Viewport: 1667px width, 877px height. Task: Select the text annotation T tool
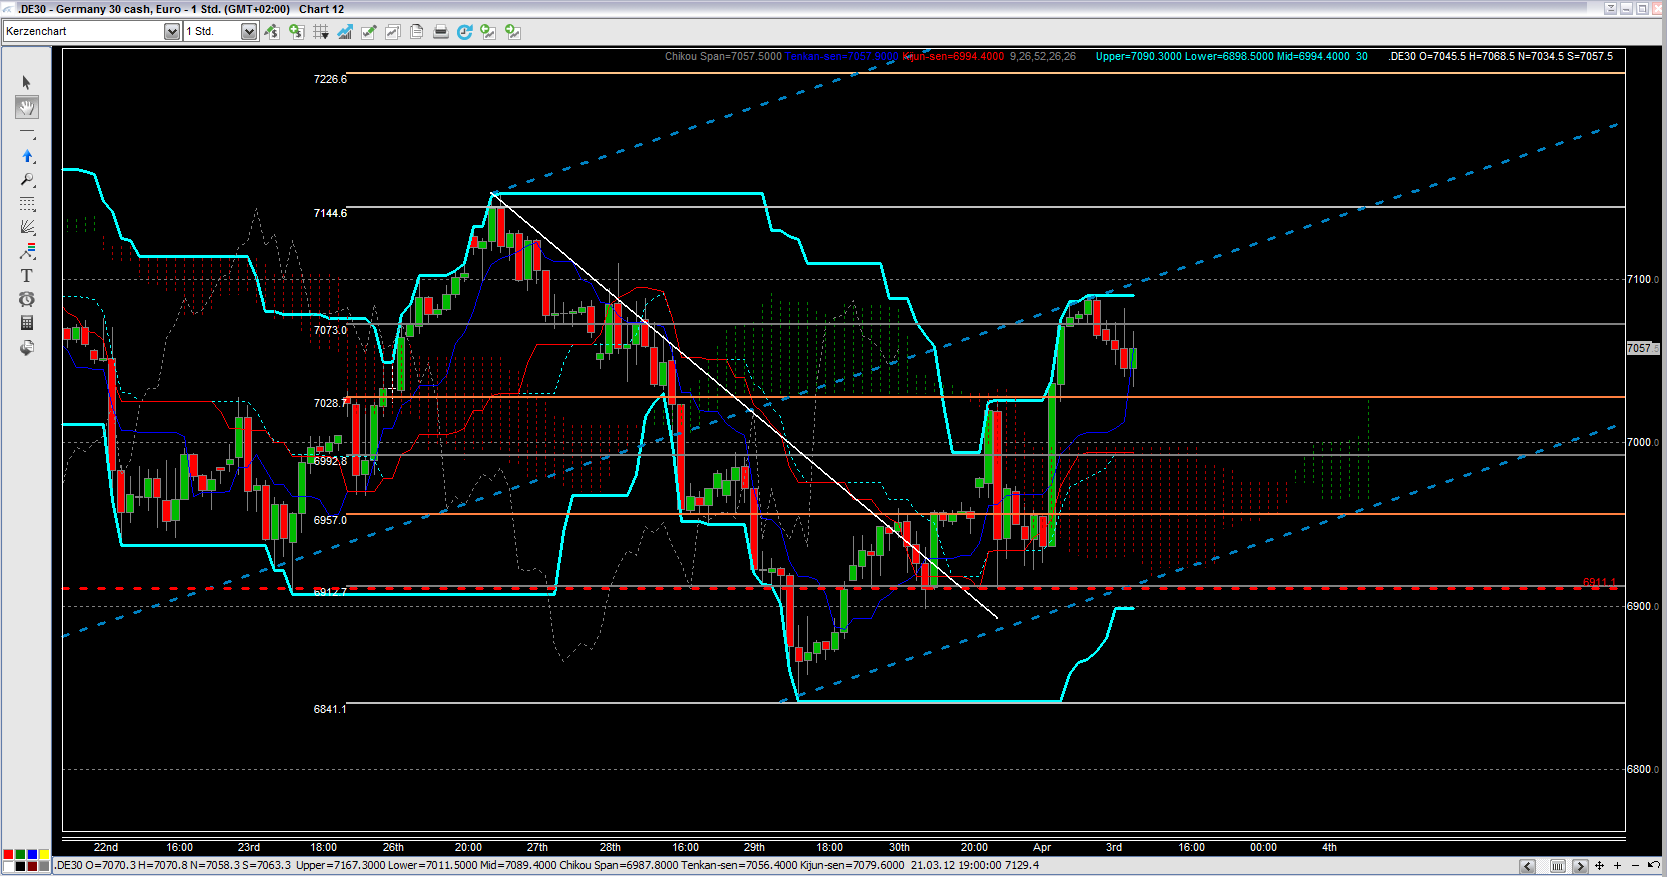tap(27, 275)
